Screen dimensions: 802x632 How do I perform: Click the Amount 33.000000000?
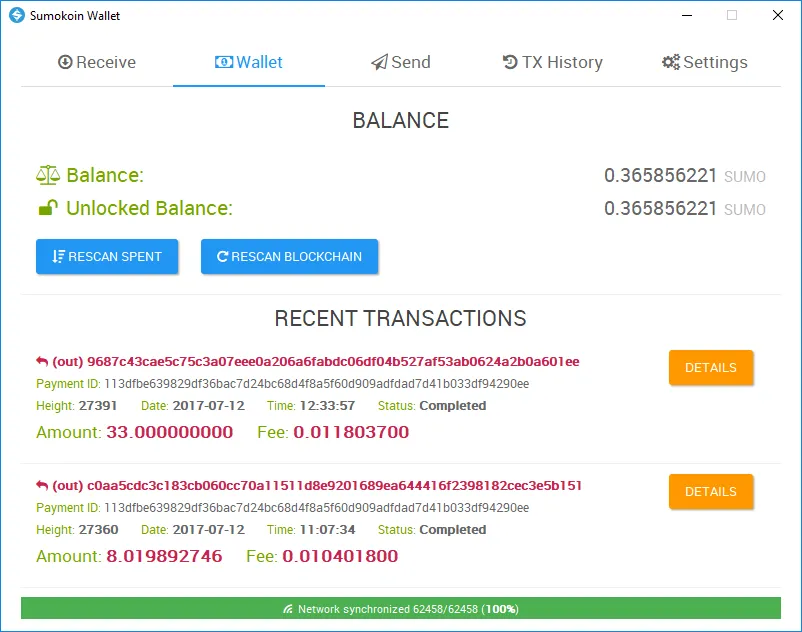(x=169, y=433)
